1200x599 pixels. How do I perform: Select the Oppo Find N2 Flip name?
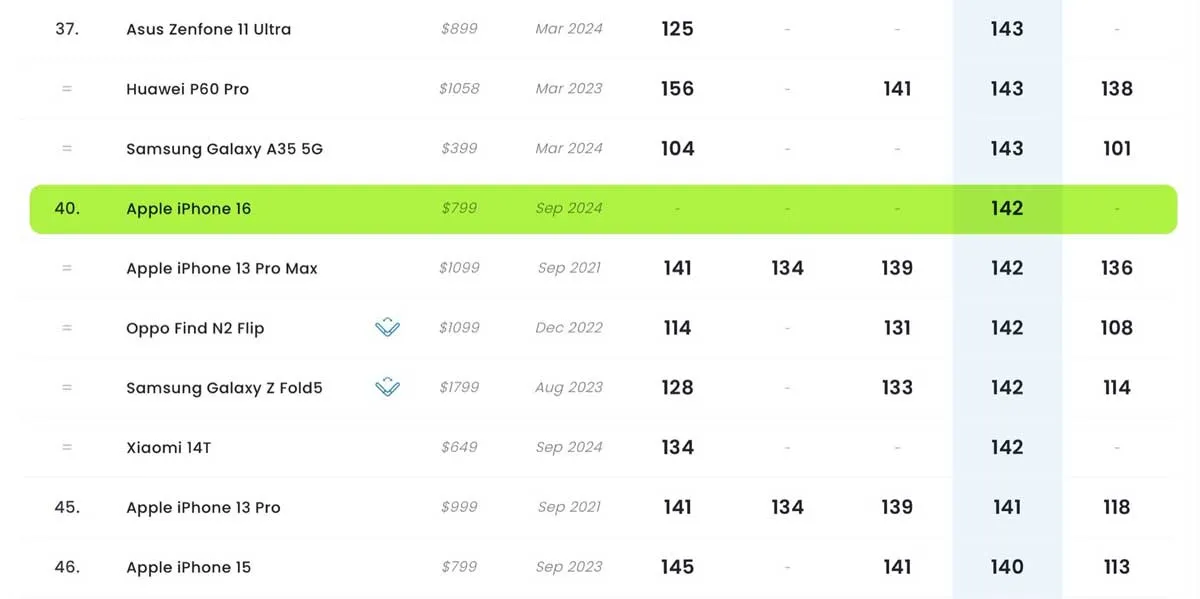tap(195, 328)
